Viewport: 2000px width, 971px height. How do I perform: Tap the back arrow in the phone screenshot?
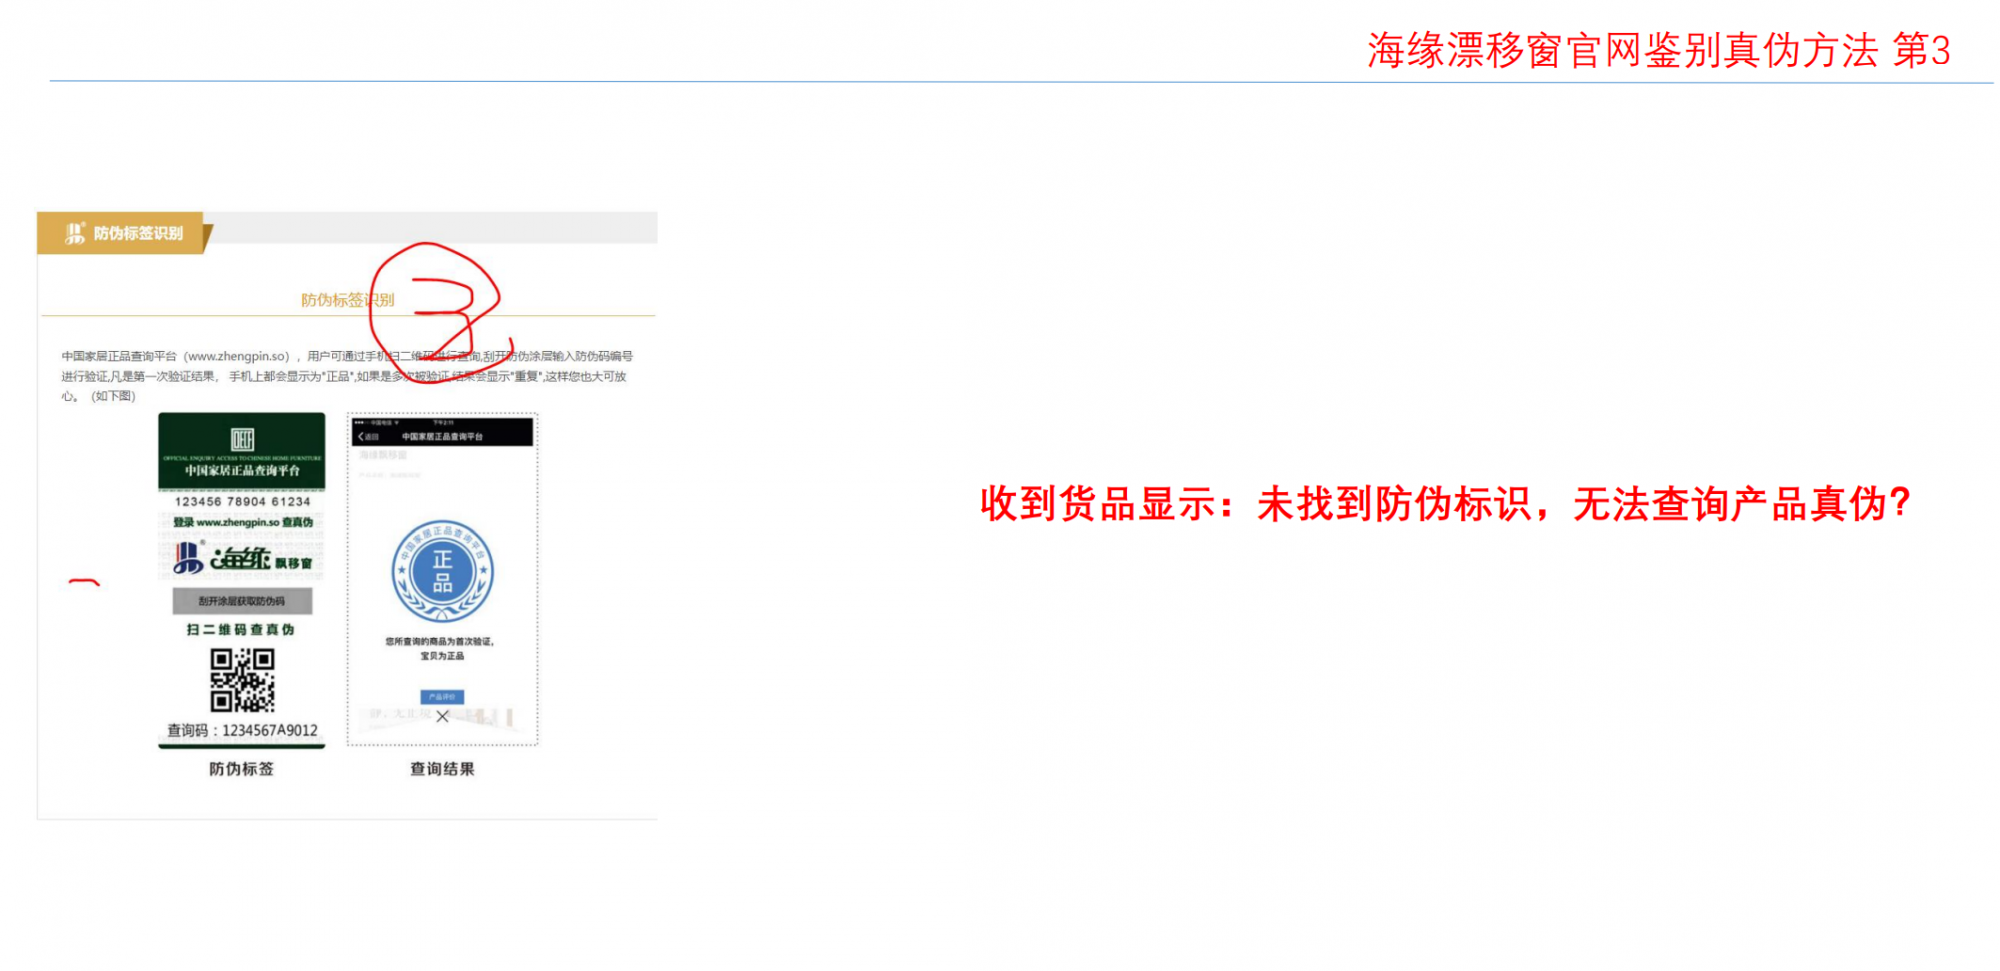[362, 437]
